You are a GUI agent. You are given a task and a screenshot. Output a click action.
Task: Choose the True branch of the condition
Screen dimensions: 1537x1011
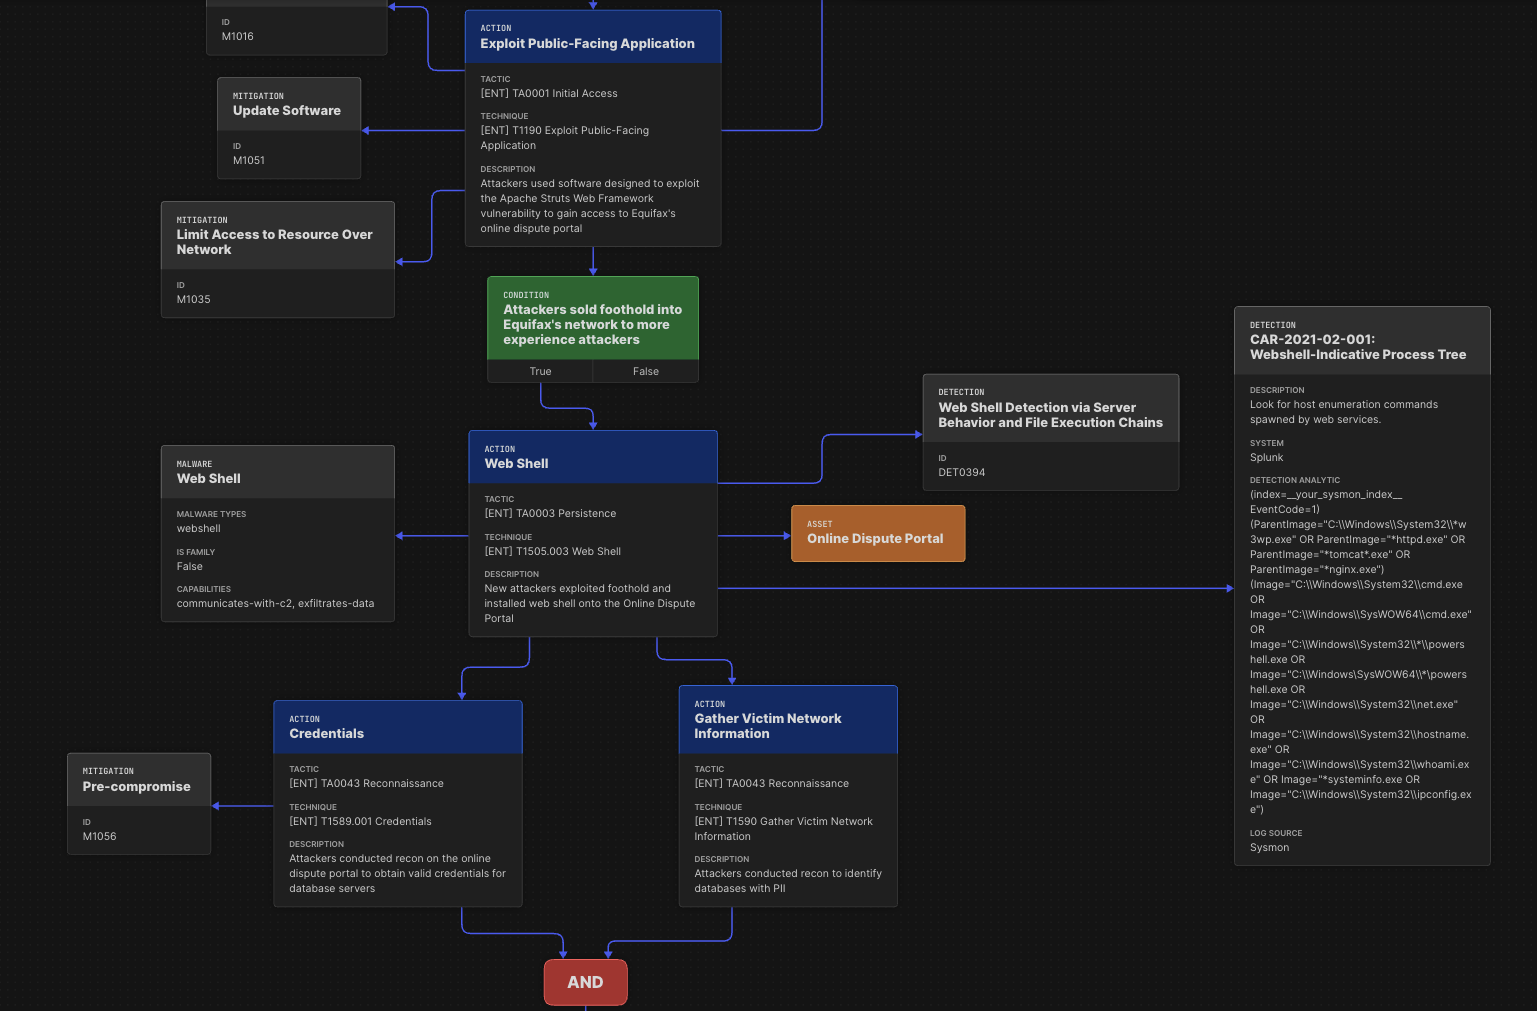point(540,371)
